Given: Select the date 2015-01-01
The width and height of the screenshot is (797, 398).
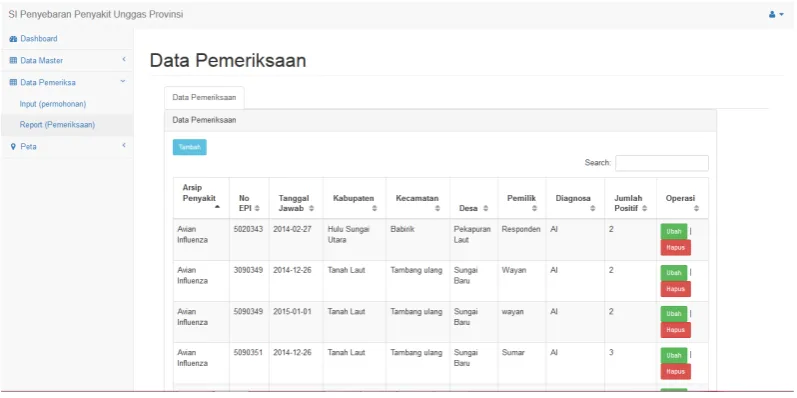Looking at the screenshot, I should click(292, 312).
